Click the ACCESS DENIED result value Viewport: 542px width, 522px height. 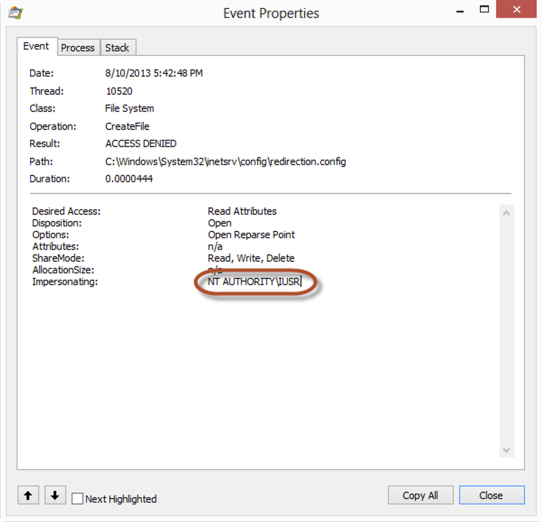click(x=141, y=143)
